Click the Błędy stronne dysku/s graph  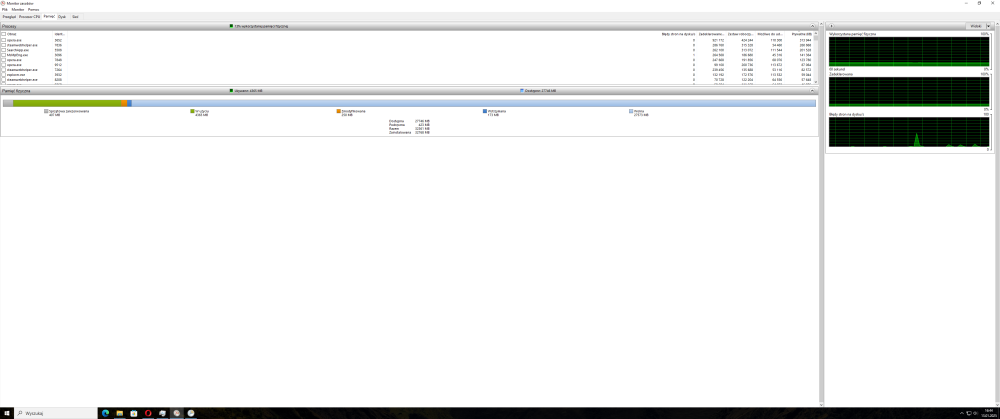click(909, 133)
